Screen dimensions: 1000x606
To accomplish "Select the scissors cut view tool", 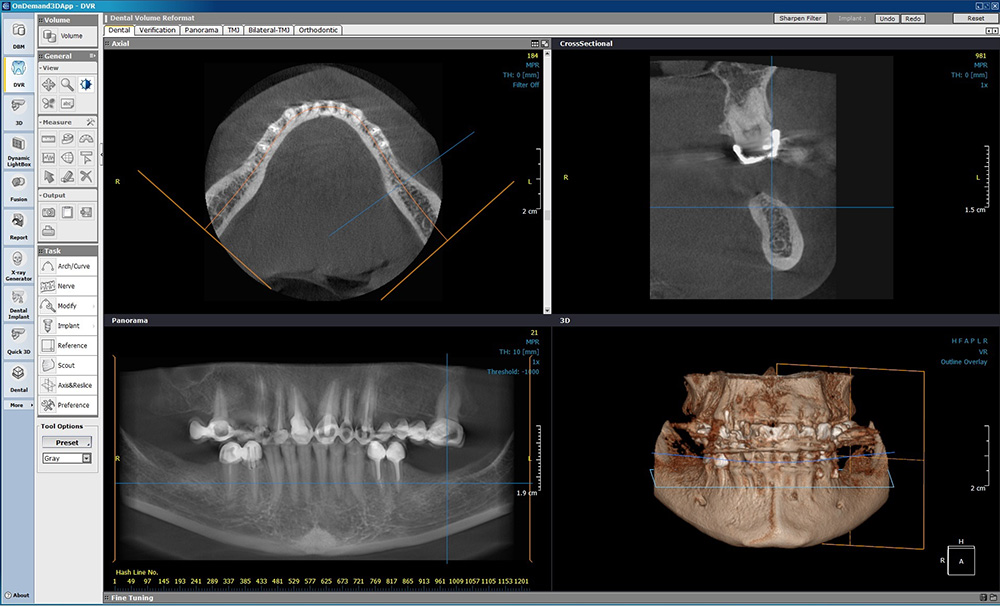I will coord(48,103).
